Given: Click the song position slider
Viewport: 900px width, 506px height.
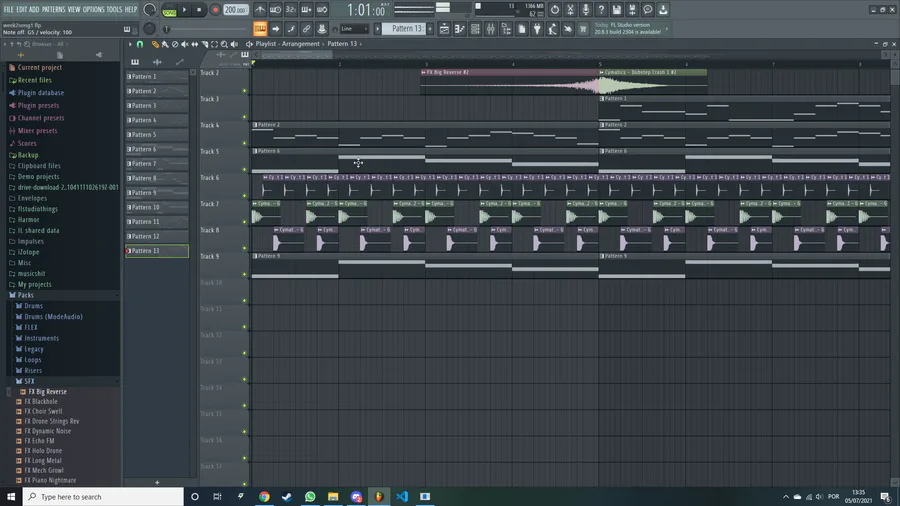Looking at the screenshot, I should (x=207, y=29).
